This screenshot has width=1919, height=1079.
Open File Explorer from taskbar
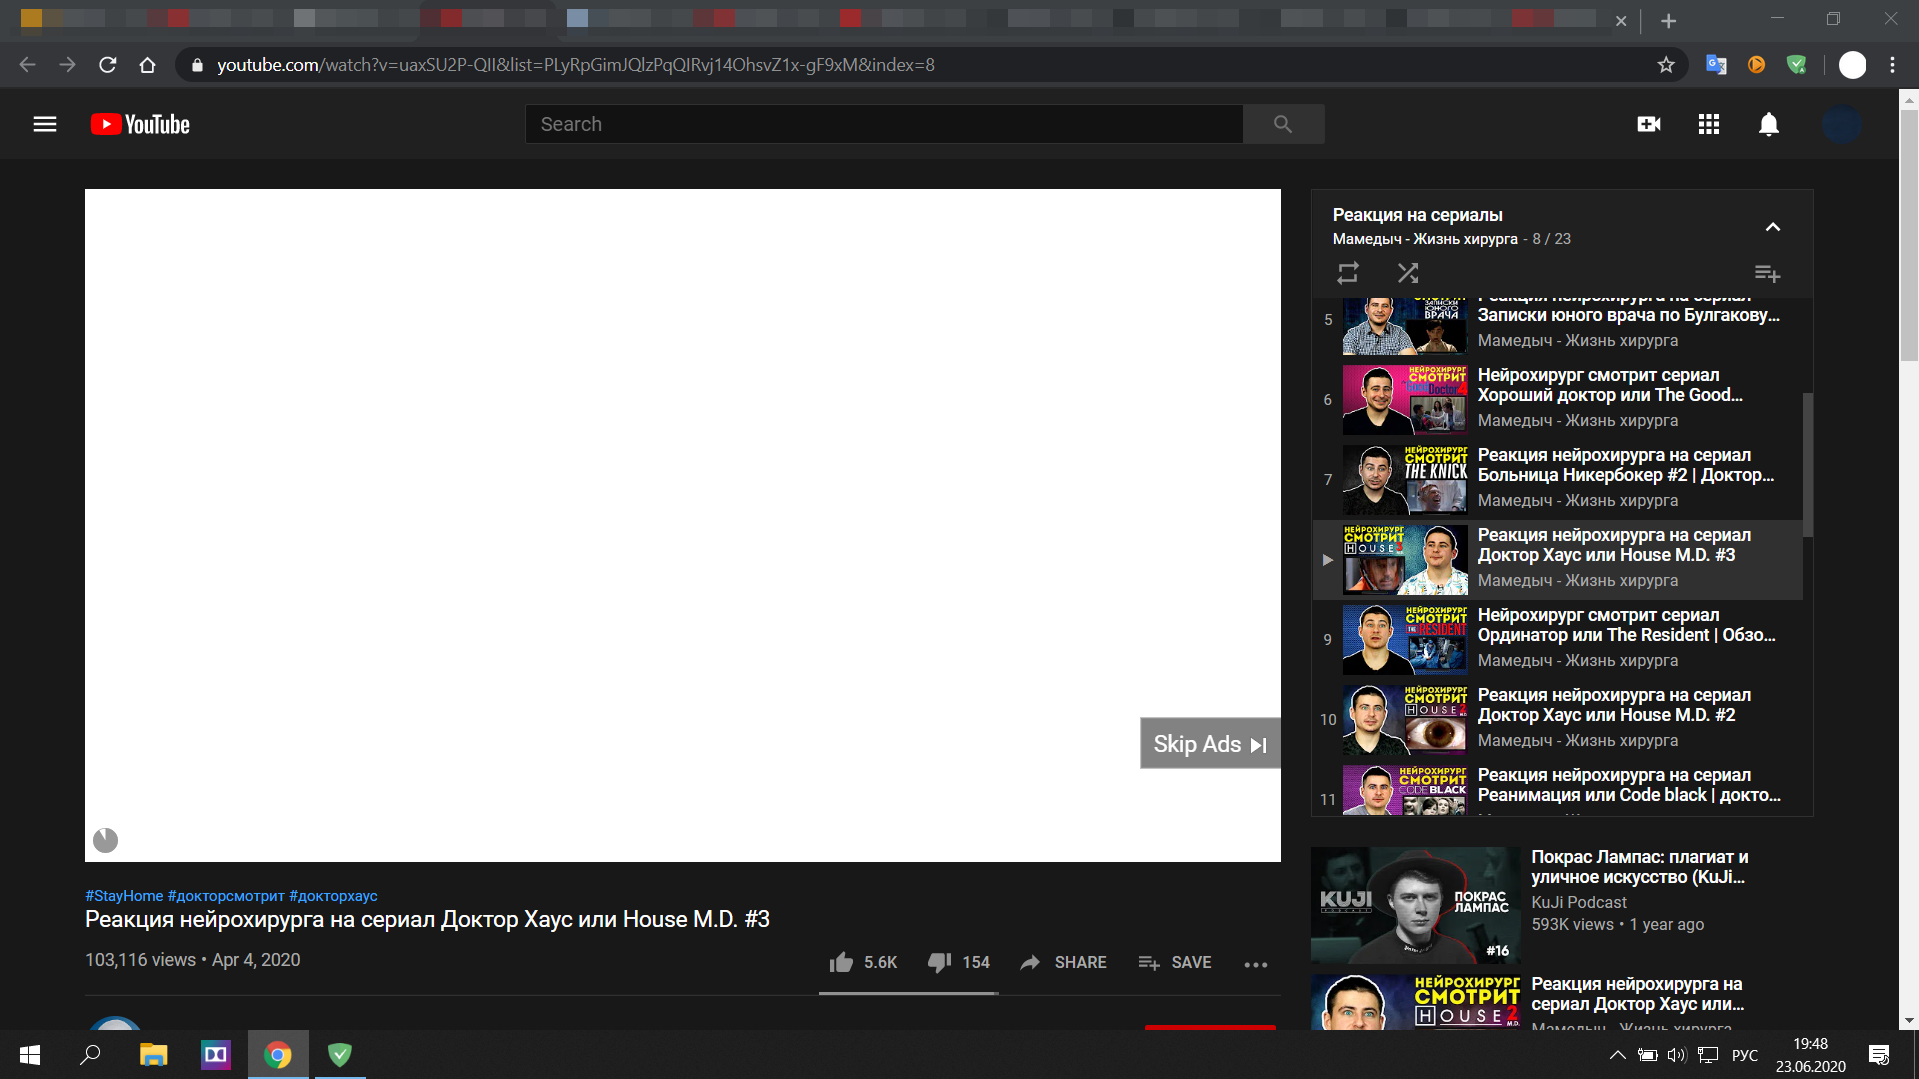pyautogui.click(x=153, y=1055)
